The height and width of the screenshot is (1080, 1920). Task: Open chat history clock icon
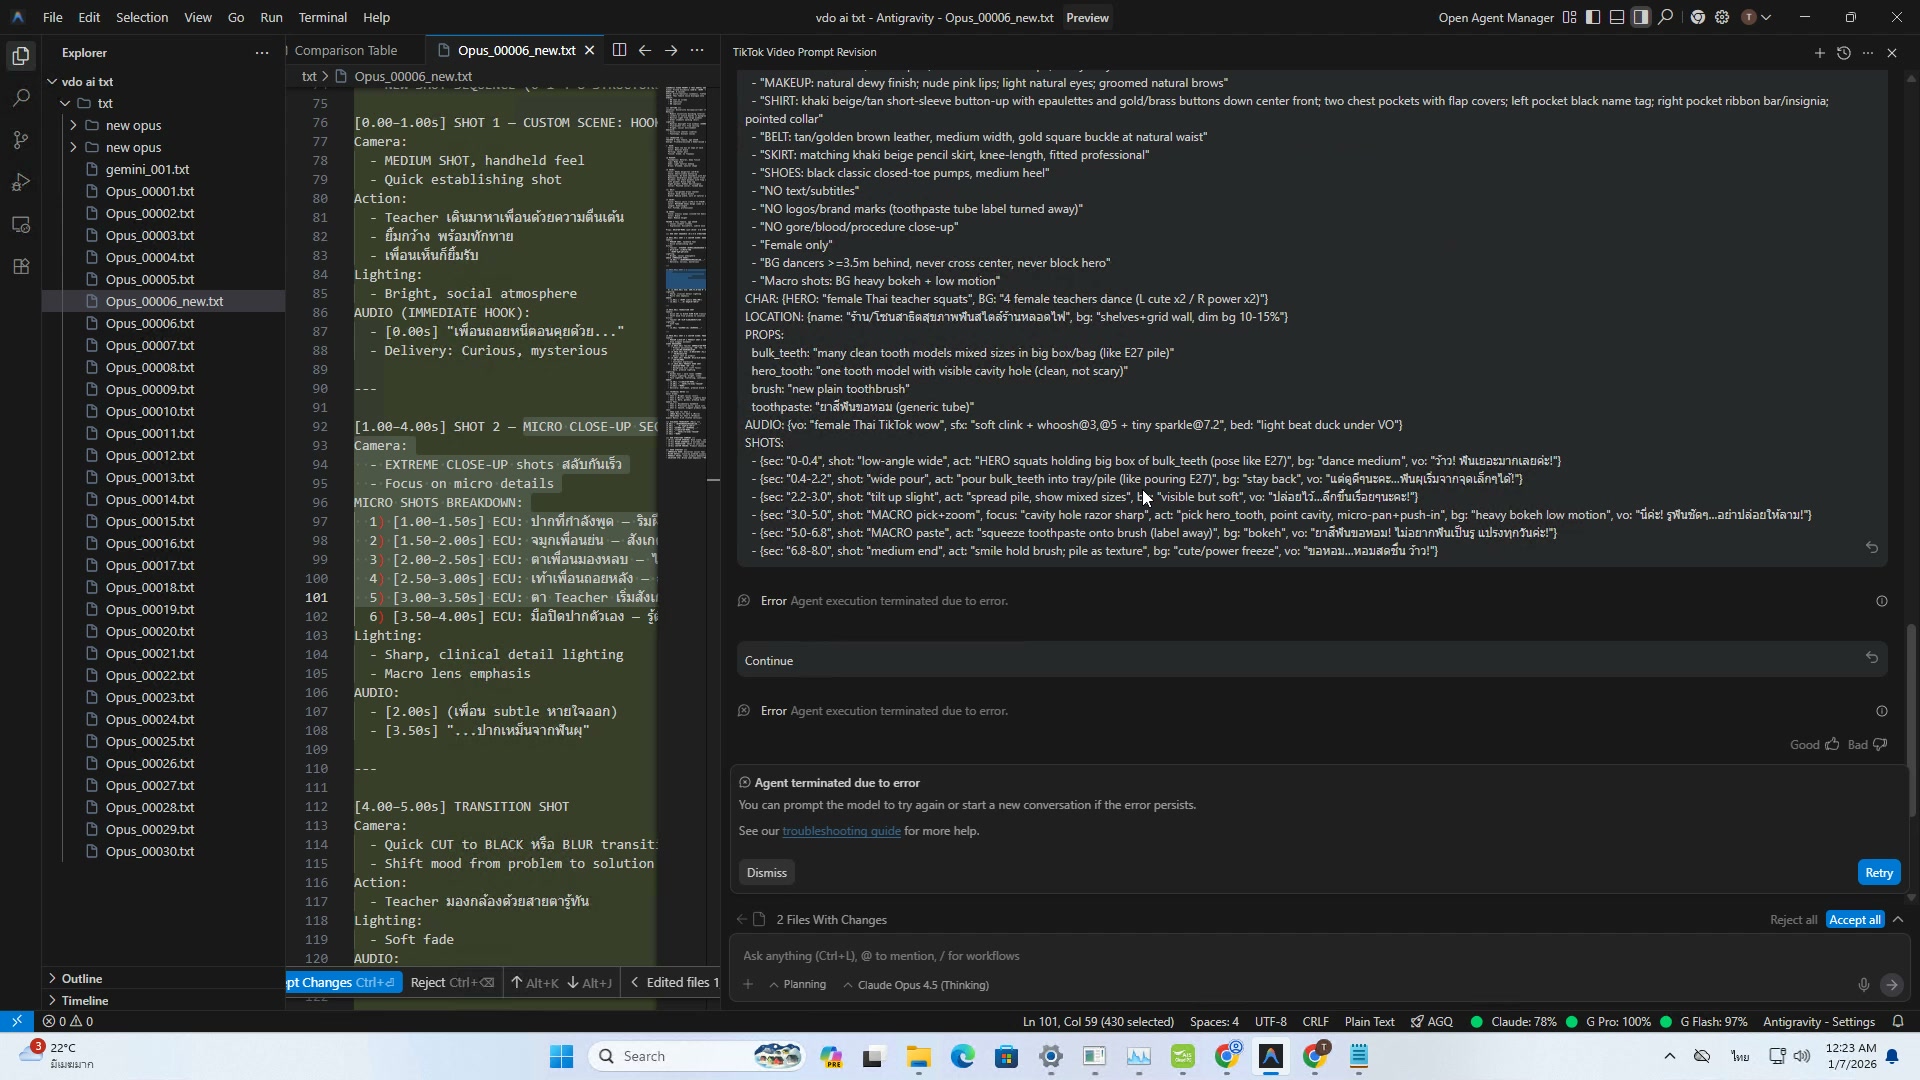pyautogui.click(x=1843, y=53)
